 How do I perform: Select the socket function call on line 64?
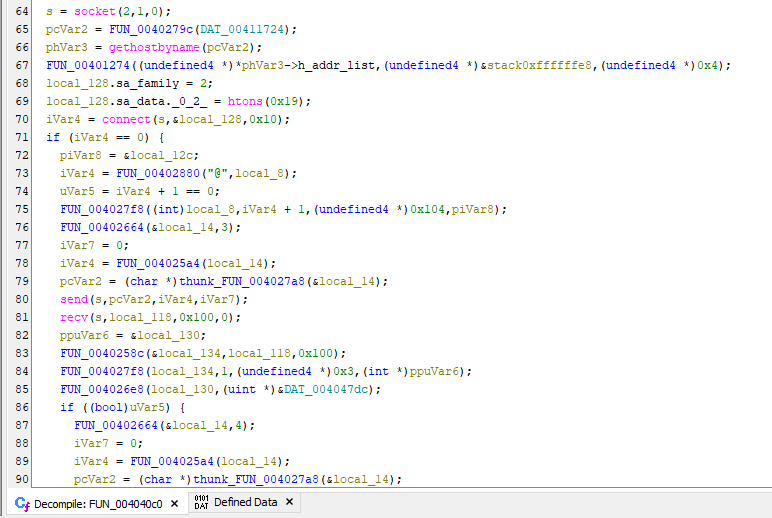pos(87,12)
